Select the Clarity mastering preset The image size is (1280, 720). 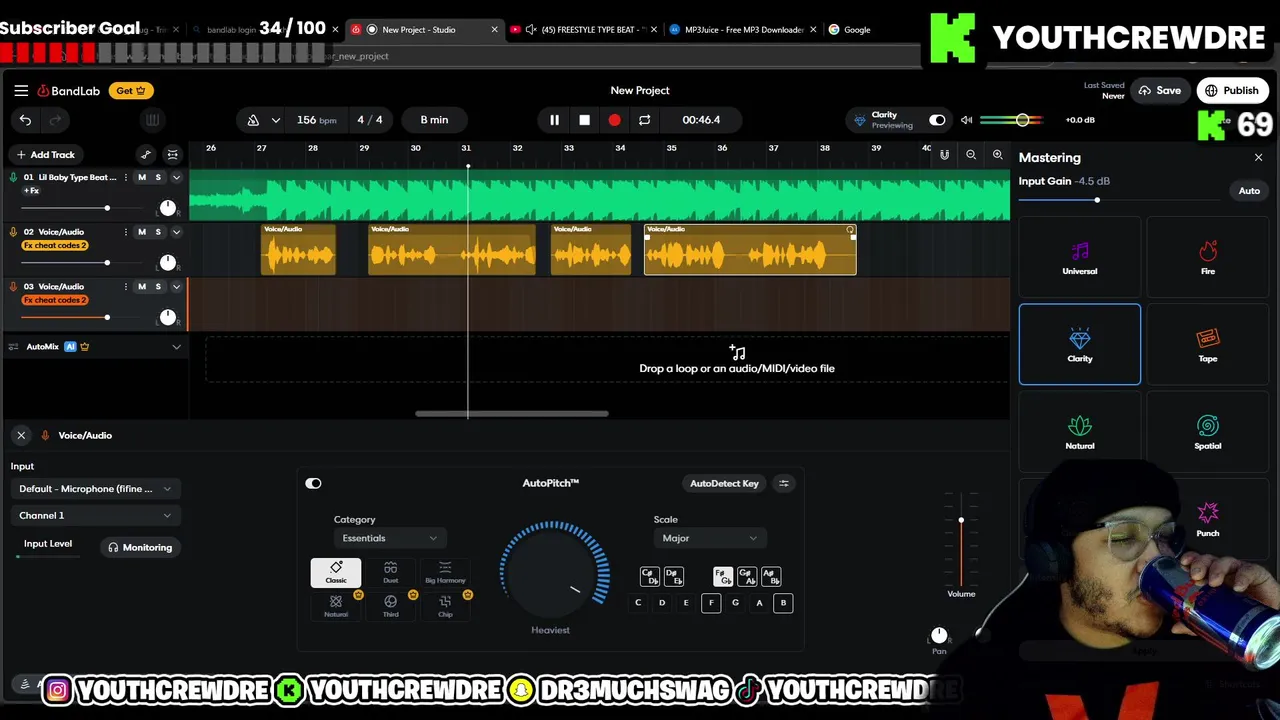click(1080, 344)
